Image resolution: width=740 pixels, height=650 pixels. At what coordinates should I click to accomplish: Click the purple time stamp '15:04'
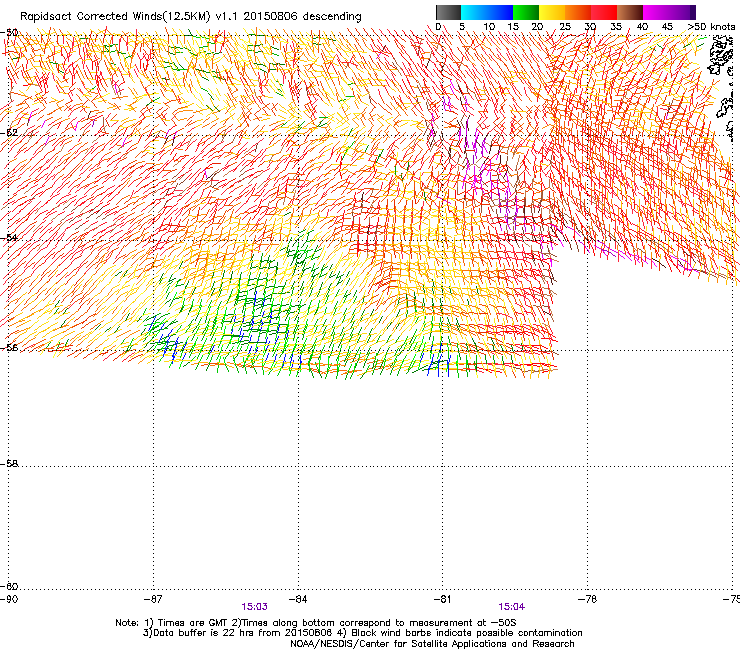pyautogui.click(x=512, y=607)
